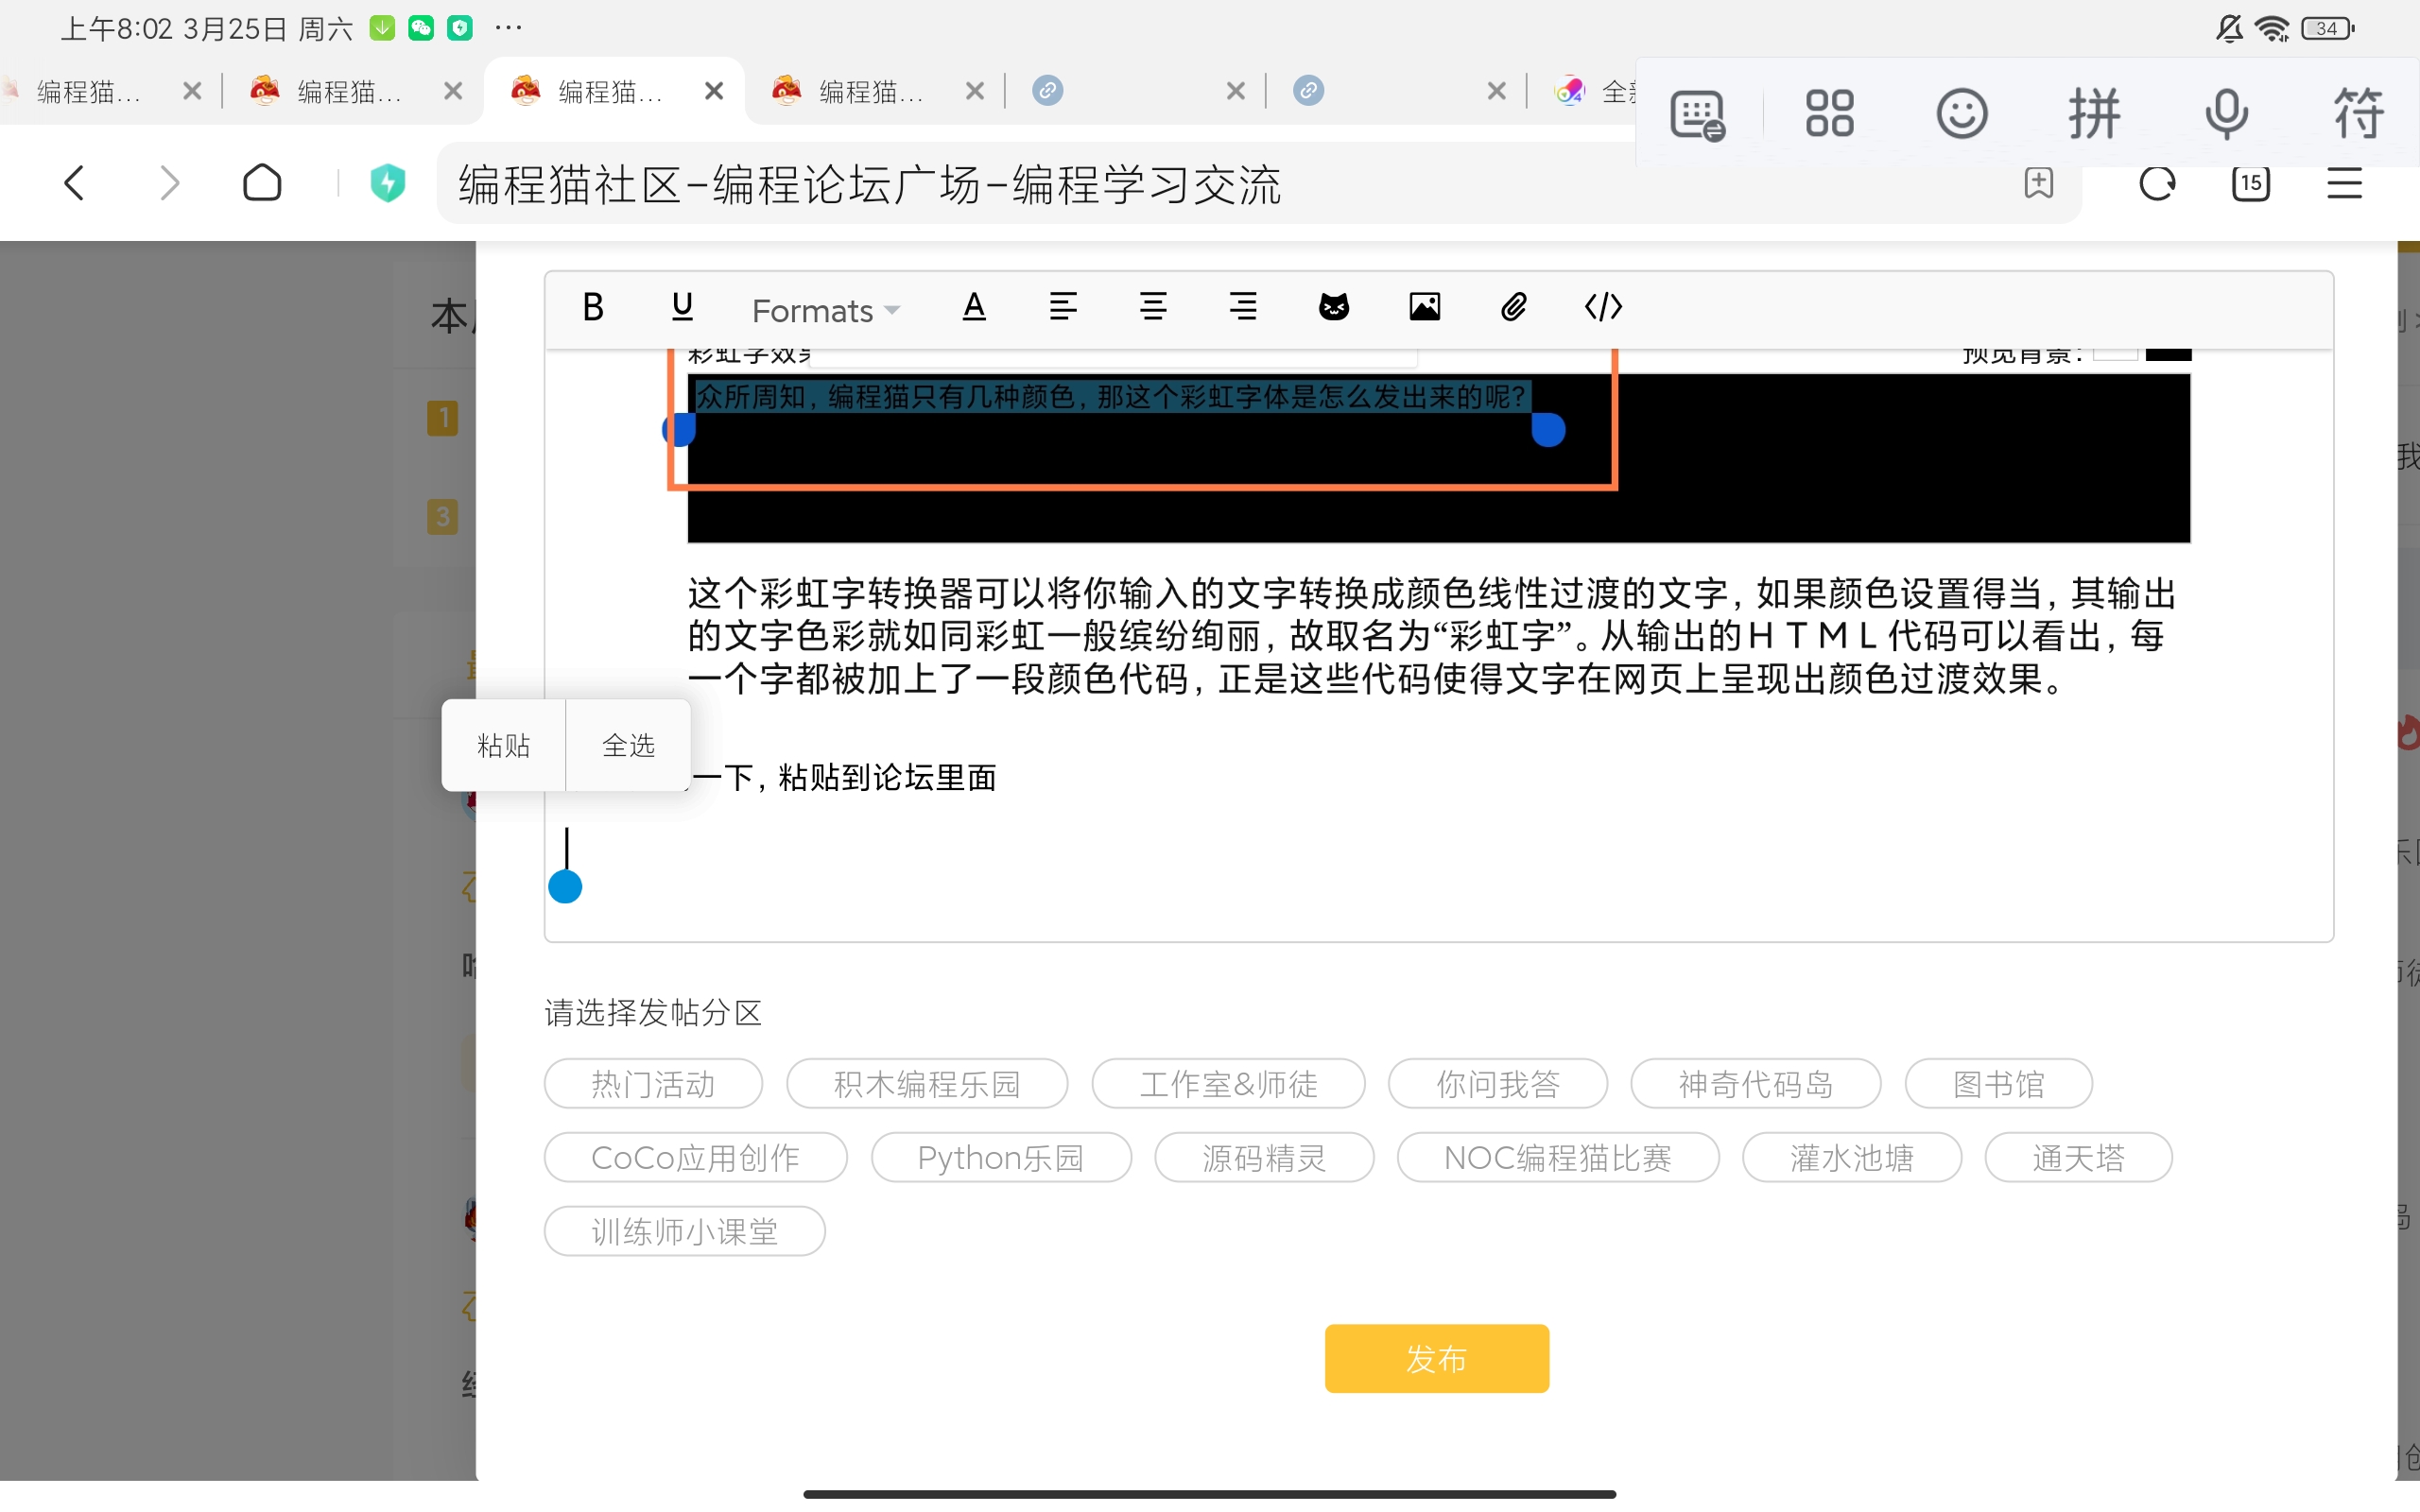2420x1512 pixels.
Task: Tap the right selection handle
Action: [x=1548, y=430]
